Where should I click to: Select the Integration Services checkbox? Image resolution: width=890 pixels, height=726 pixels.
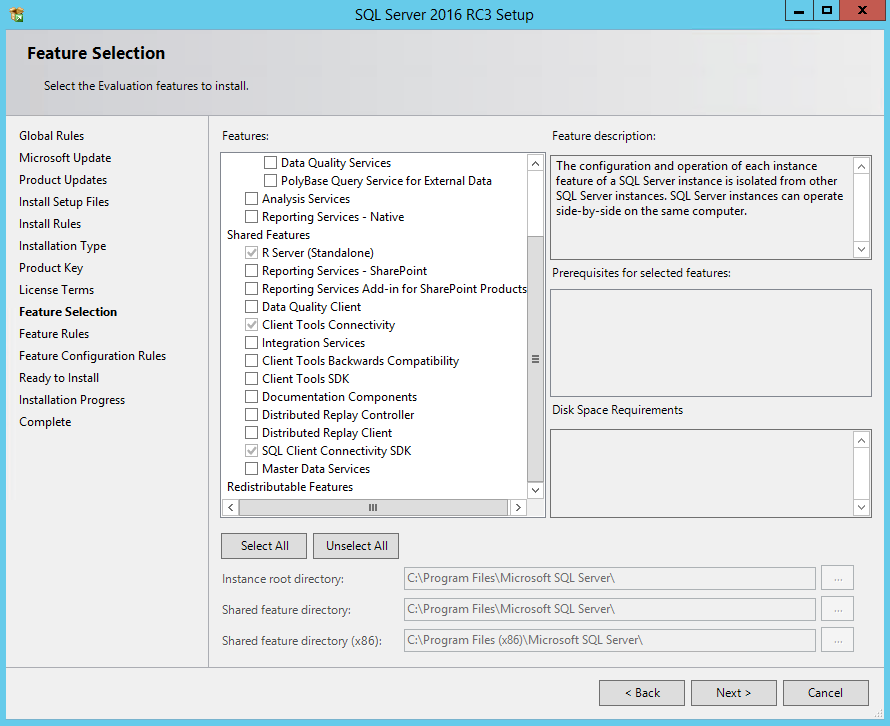(x=251, y=343)
